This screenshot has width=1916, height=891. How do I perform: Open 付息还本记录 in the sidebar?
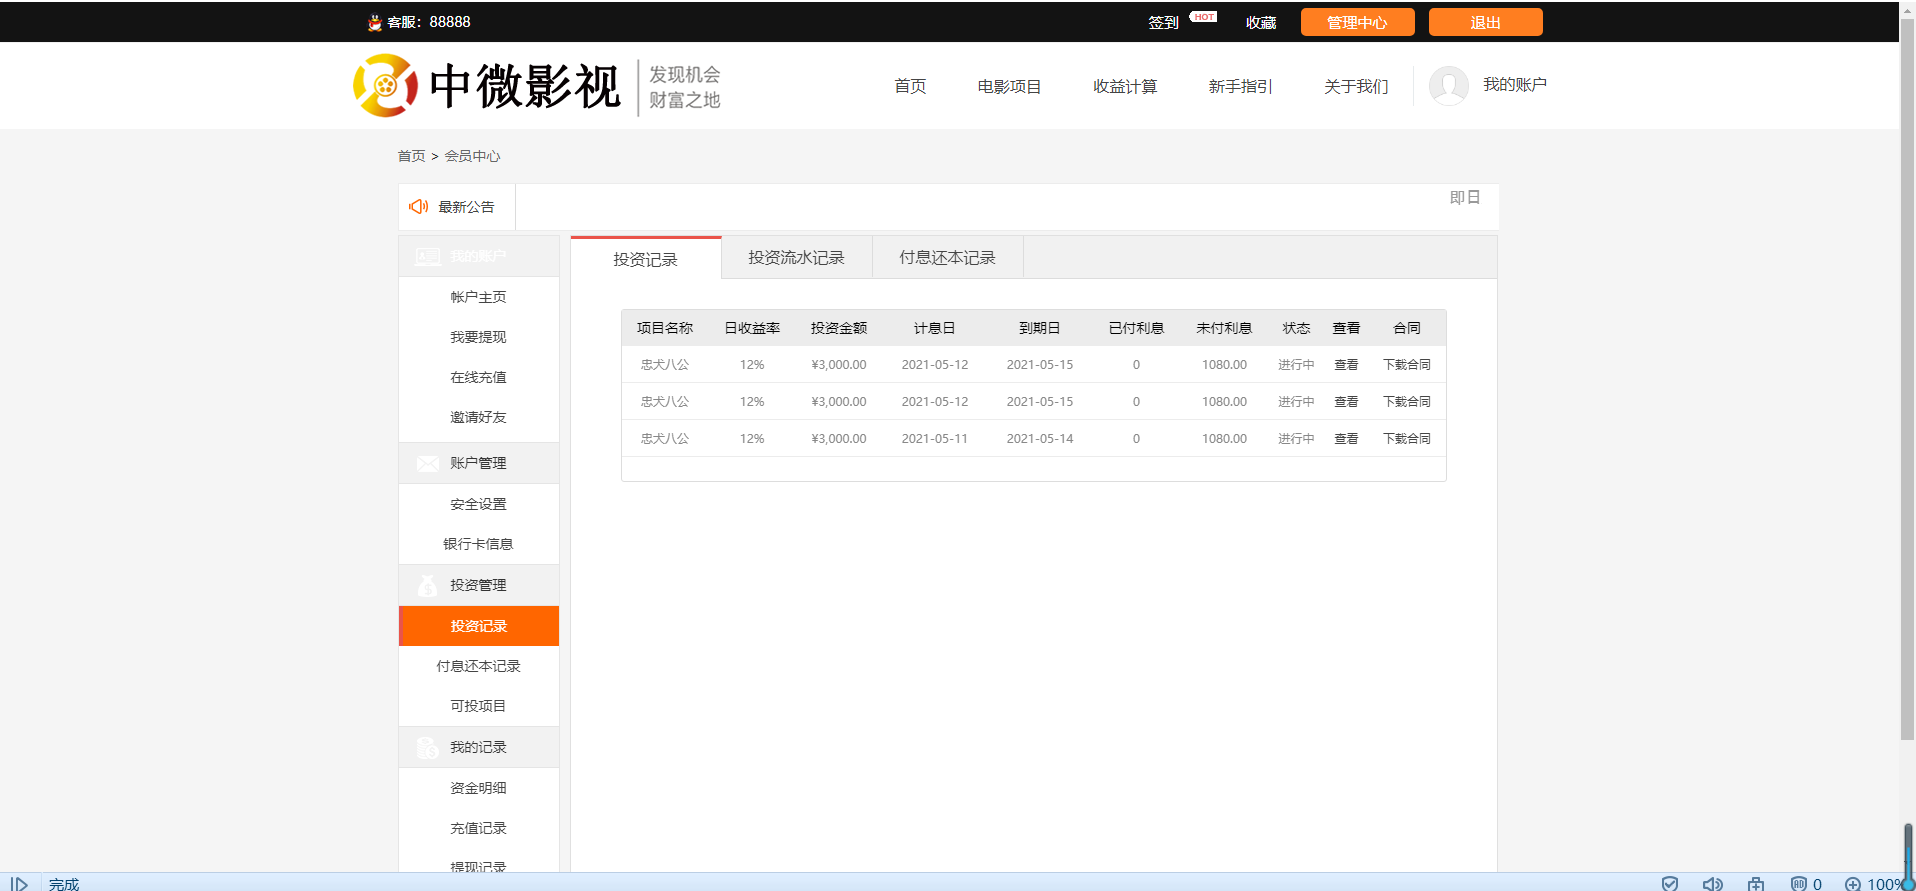click(x=479, y=666)
